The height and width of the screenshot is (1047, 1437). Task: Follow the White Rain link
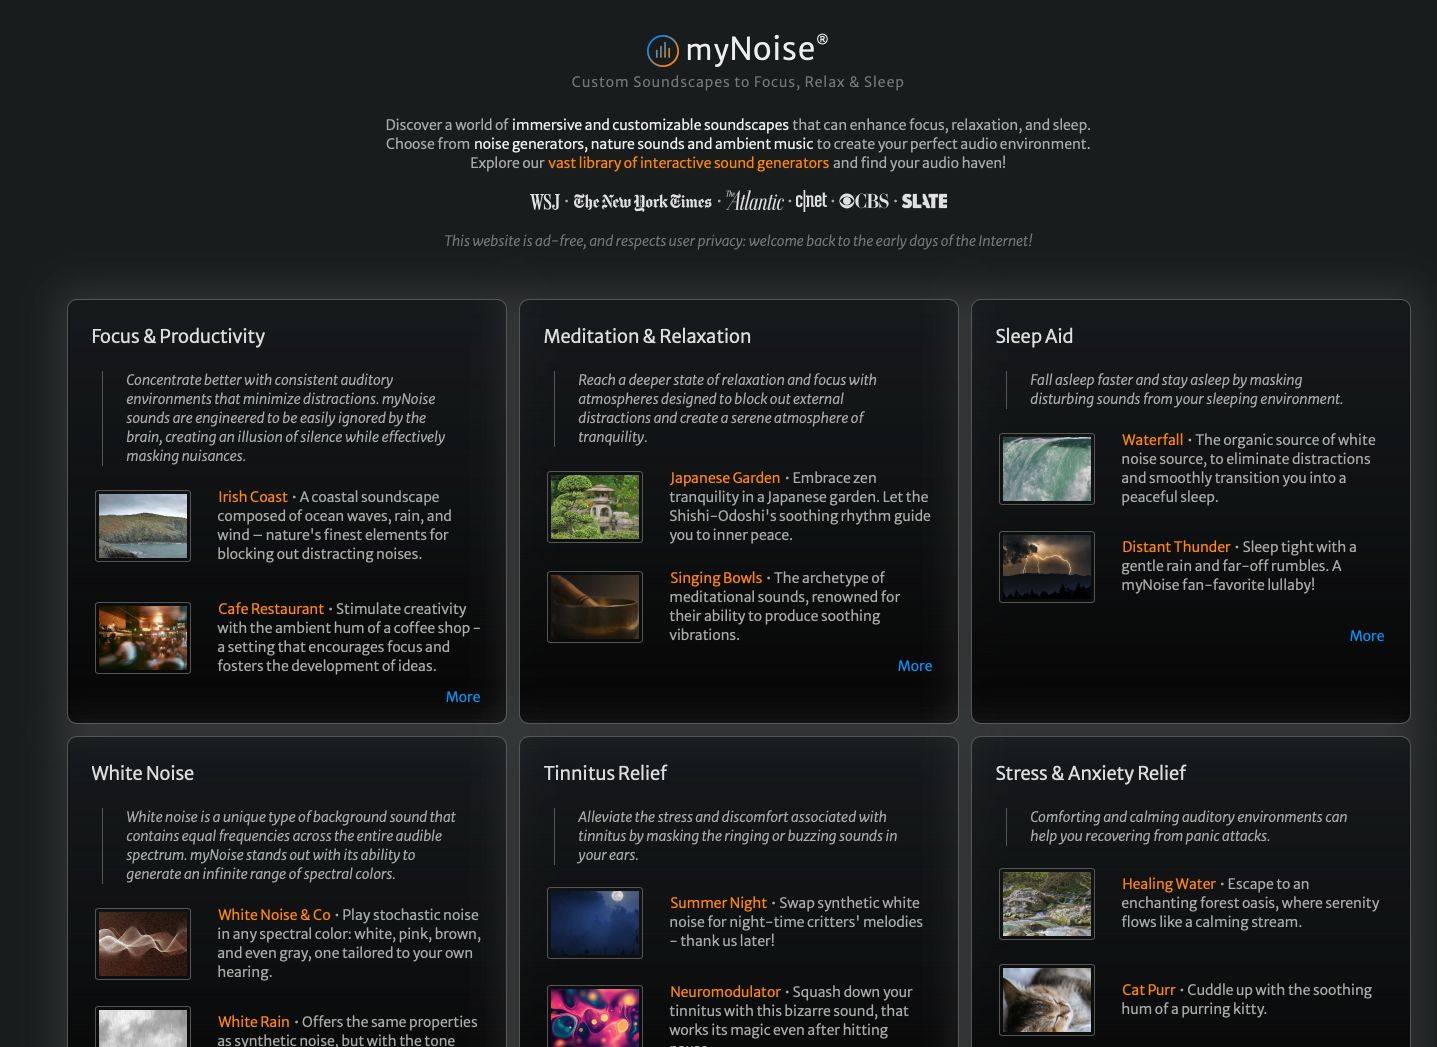254,1022
